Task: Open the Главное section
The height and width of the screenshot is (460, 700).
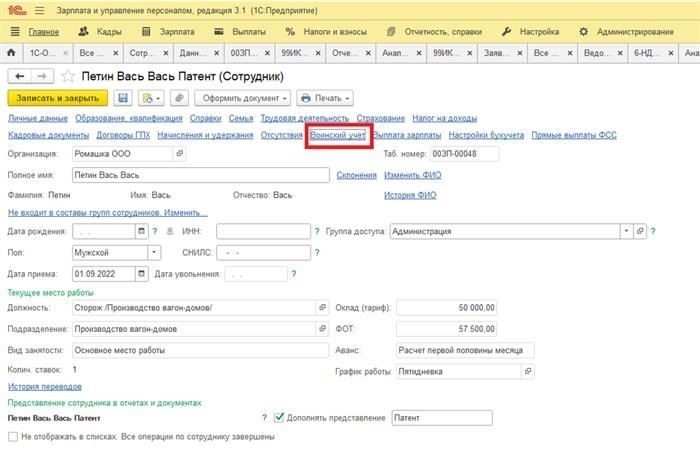Action: 44,32
